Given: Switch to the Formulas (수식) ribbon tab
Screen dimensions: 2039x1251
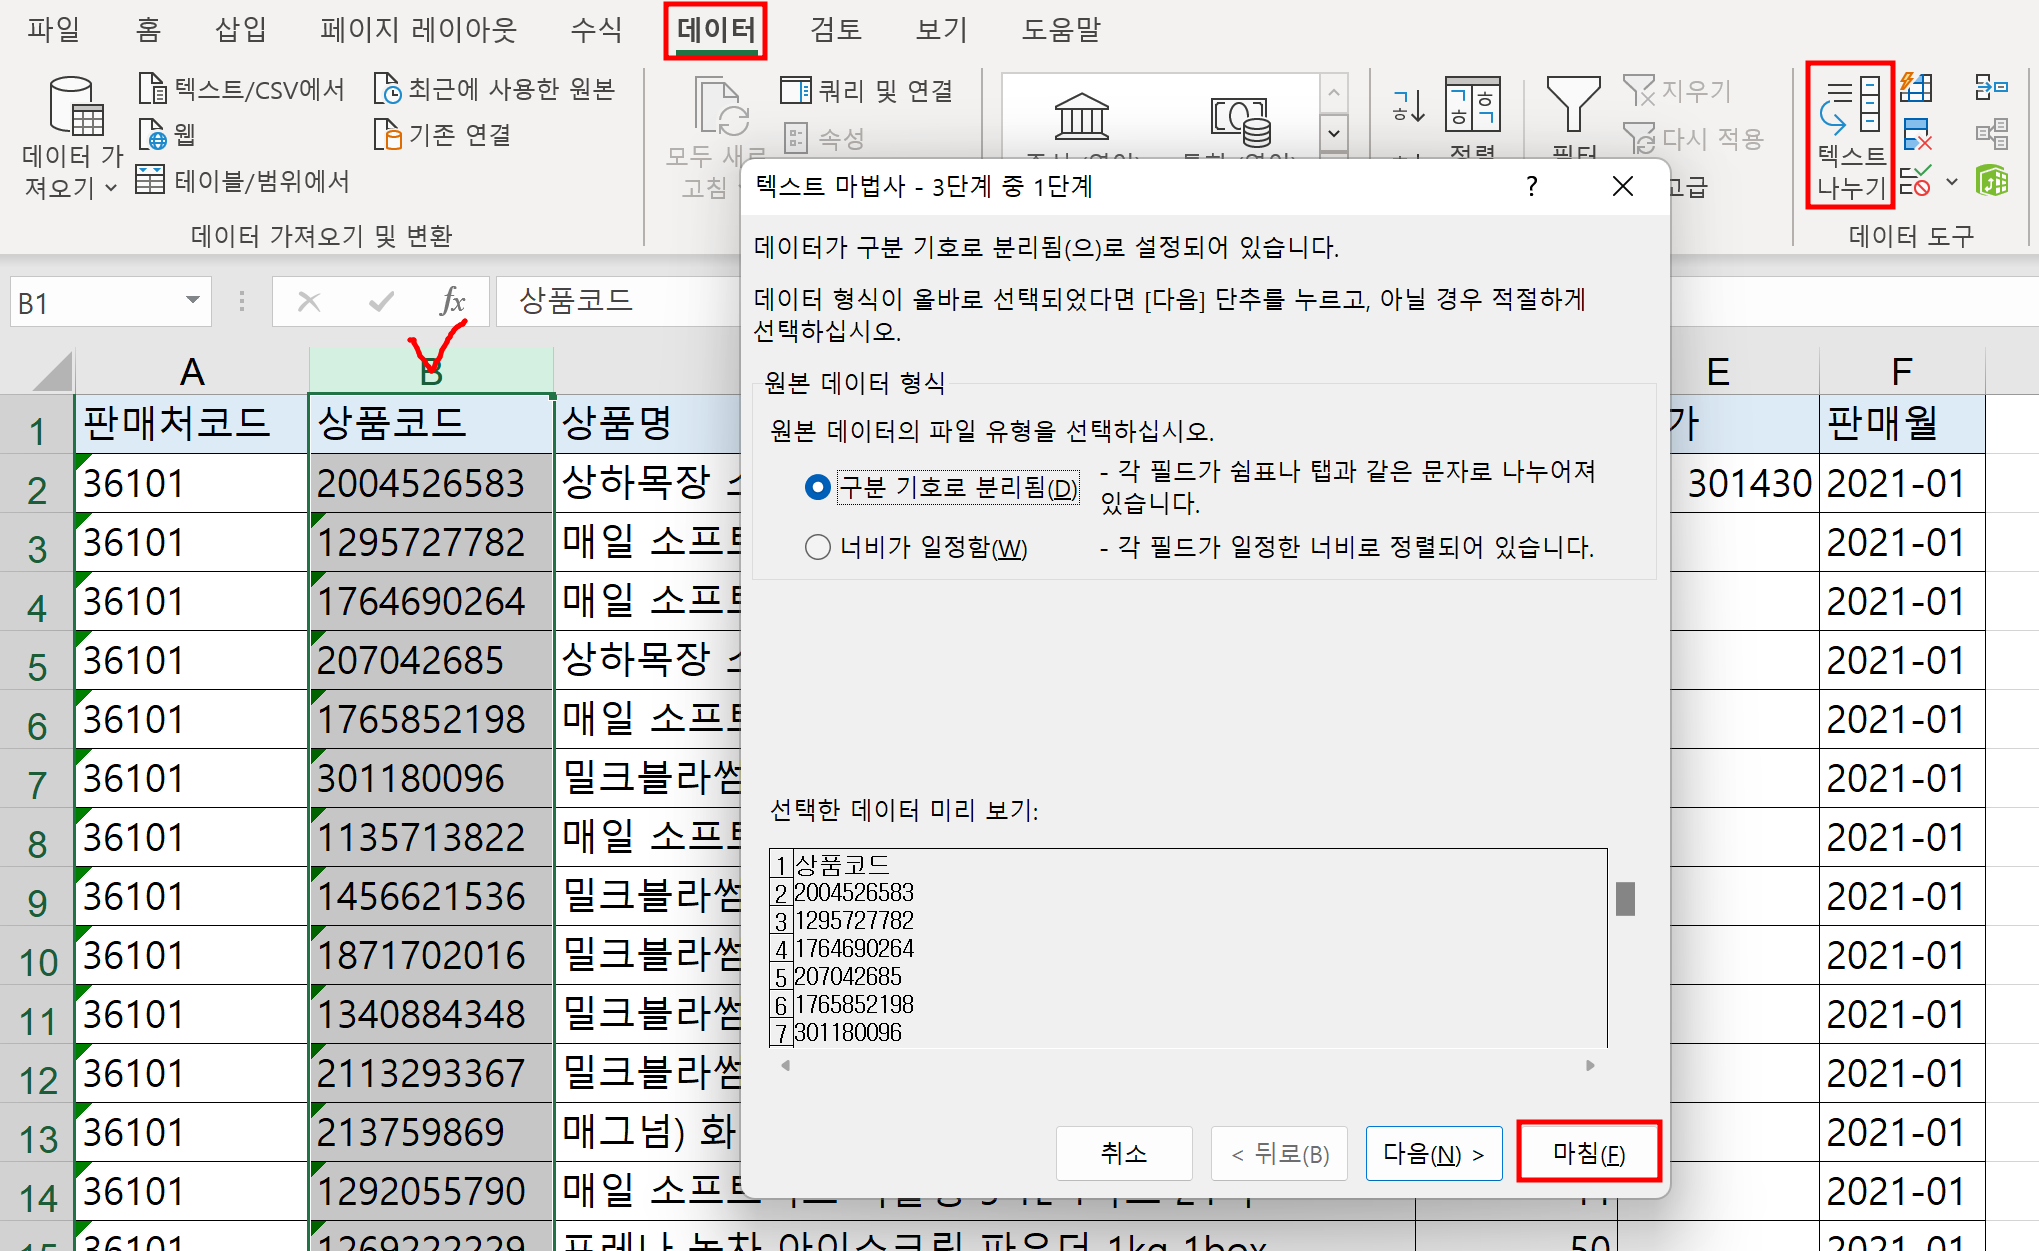Looking at the screenshot, I should tap(596, 30).
